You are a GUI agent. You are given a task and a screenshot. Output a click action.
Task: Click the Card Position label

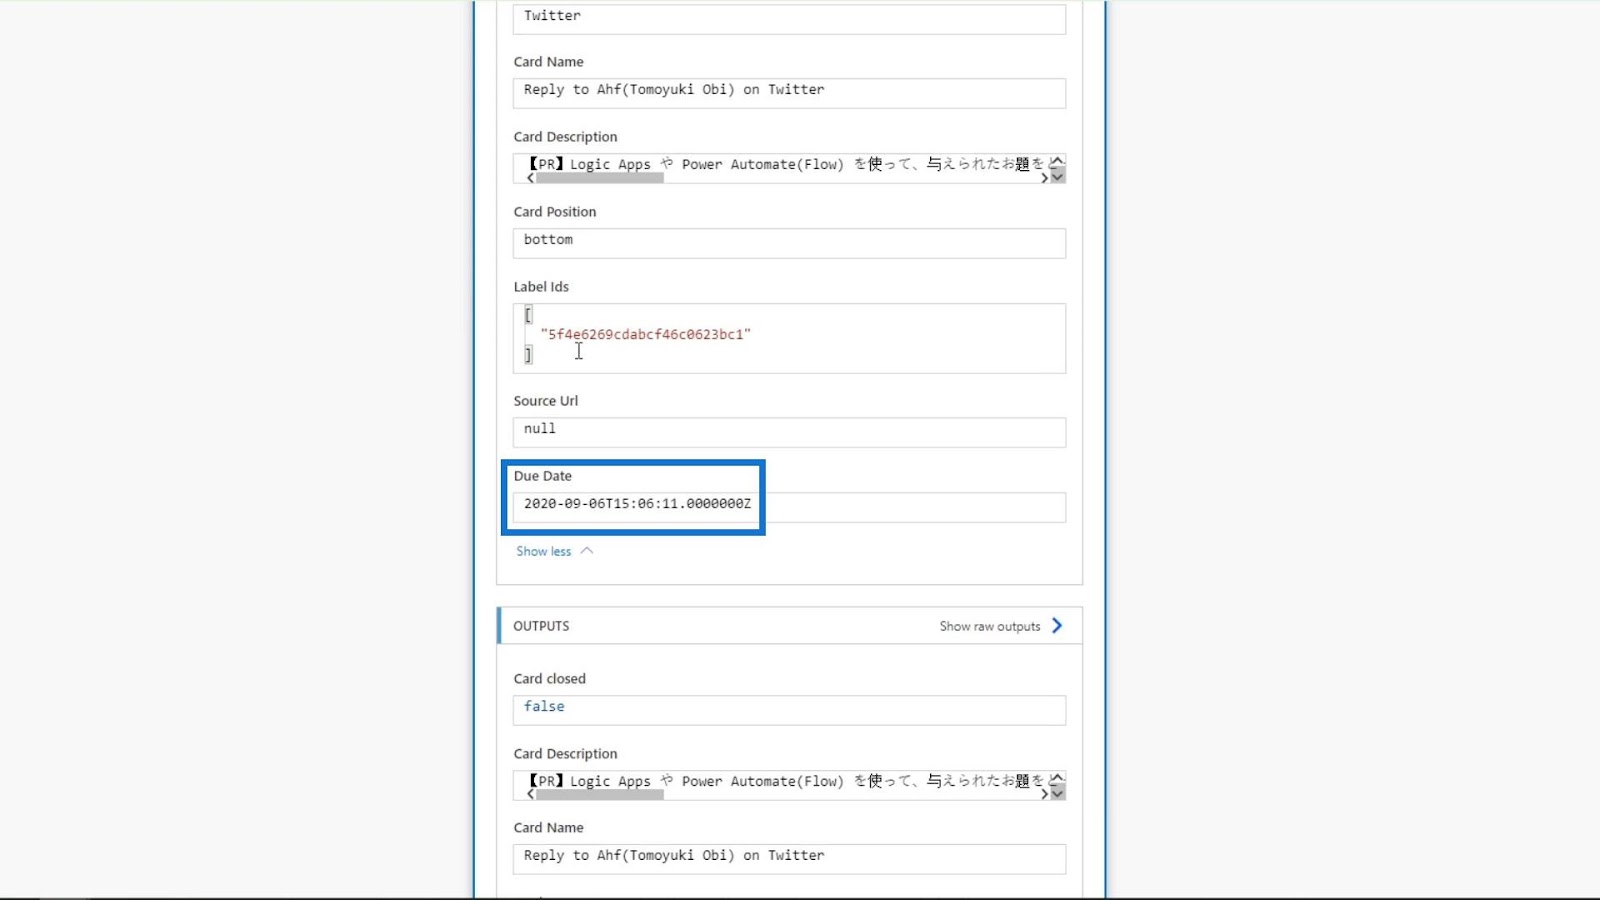555,212
